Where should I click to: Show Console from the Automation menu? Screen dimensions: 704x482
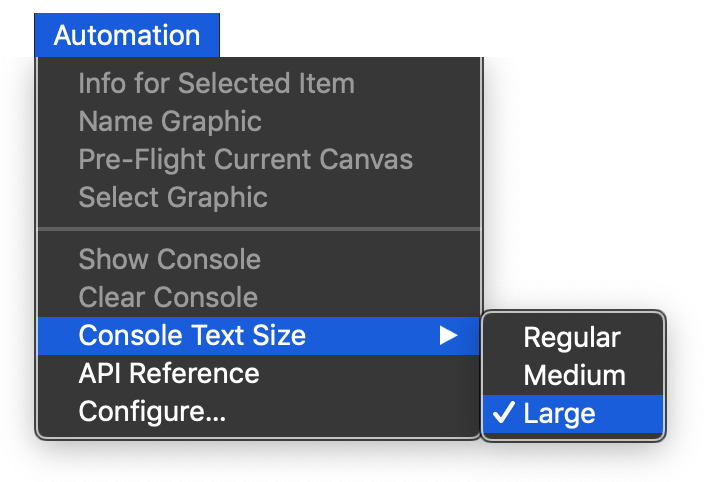169,259
